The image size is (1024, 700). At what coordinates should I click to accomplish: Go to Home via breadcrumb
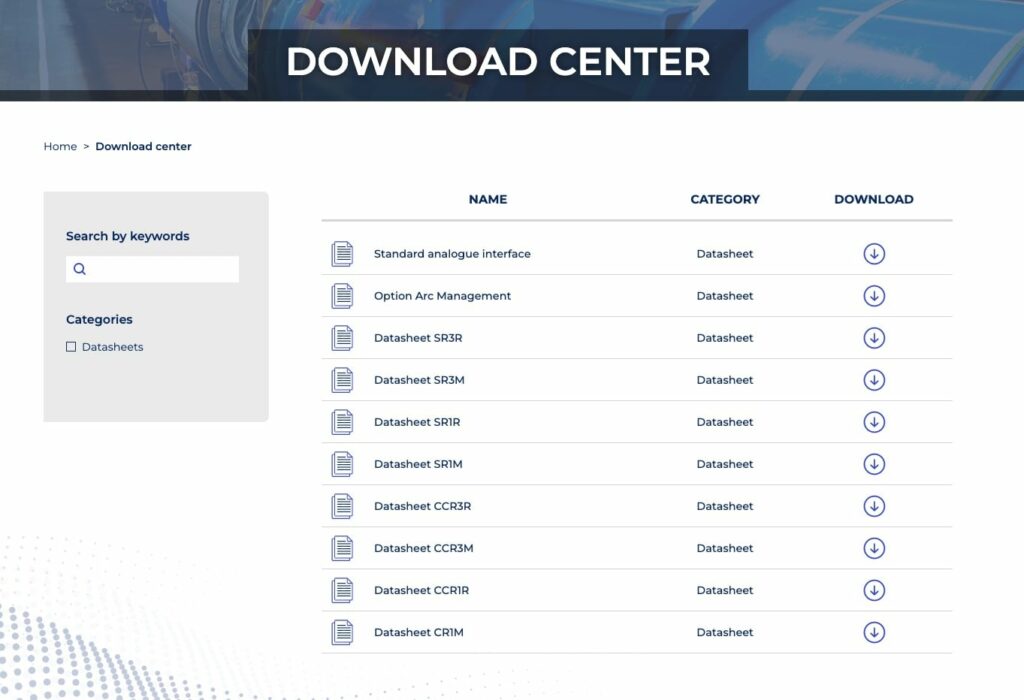point(60,147)
